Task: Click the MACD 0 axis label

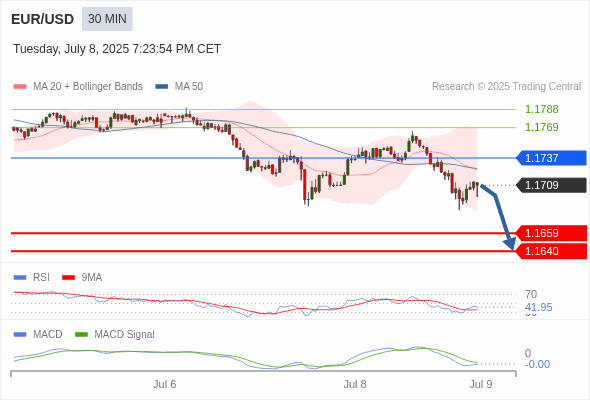Action: (x=528, y=353)
